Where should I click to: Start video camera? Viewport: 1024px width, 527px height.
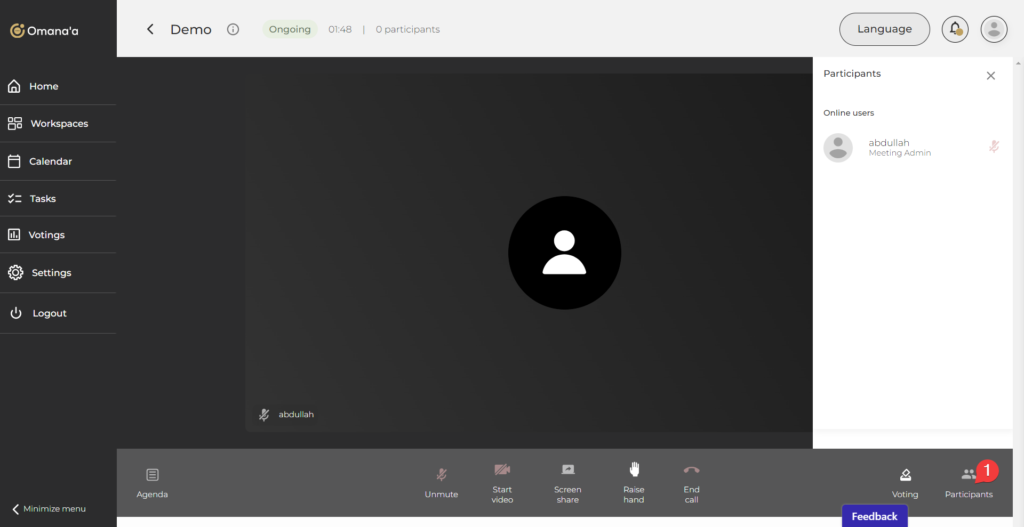pyautogui.click(x=502, y=482)
